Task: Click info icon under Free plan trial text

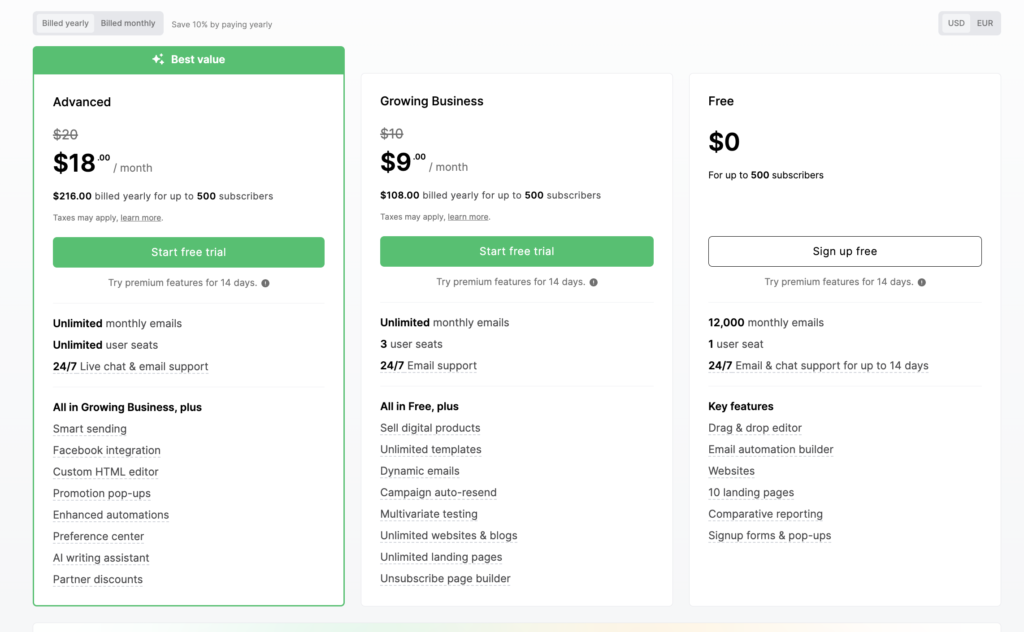Action: [x=921, y=282]
